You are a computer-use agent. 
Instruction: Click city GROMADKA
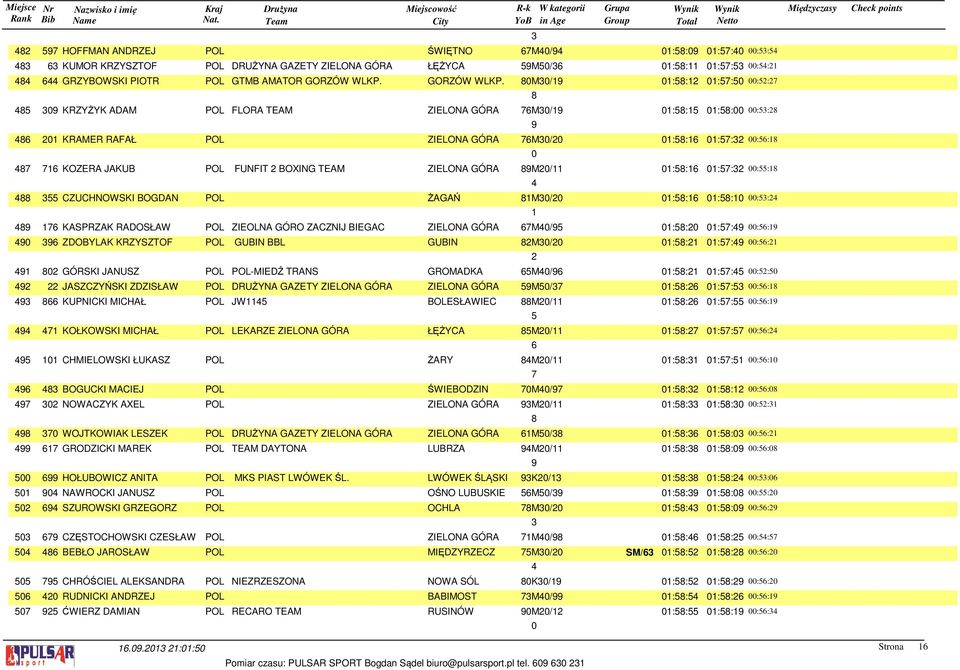tap(455, 271)
